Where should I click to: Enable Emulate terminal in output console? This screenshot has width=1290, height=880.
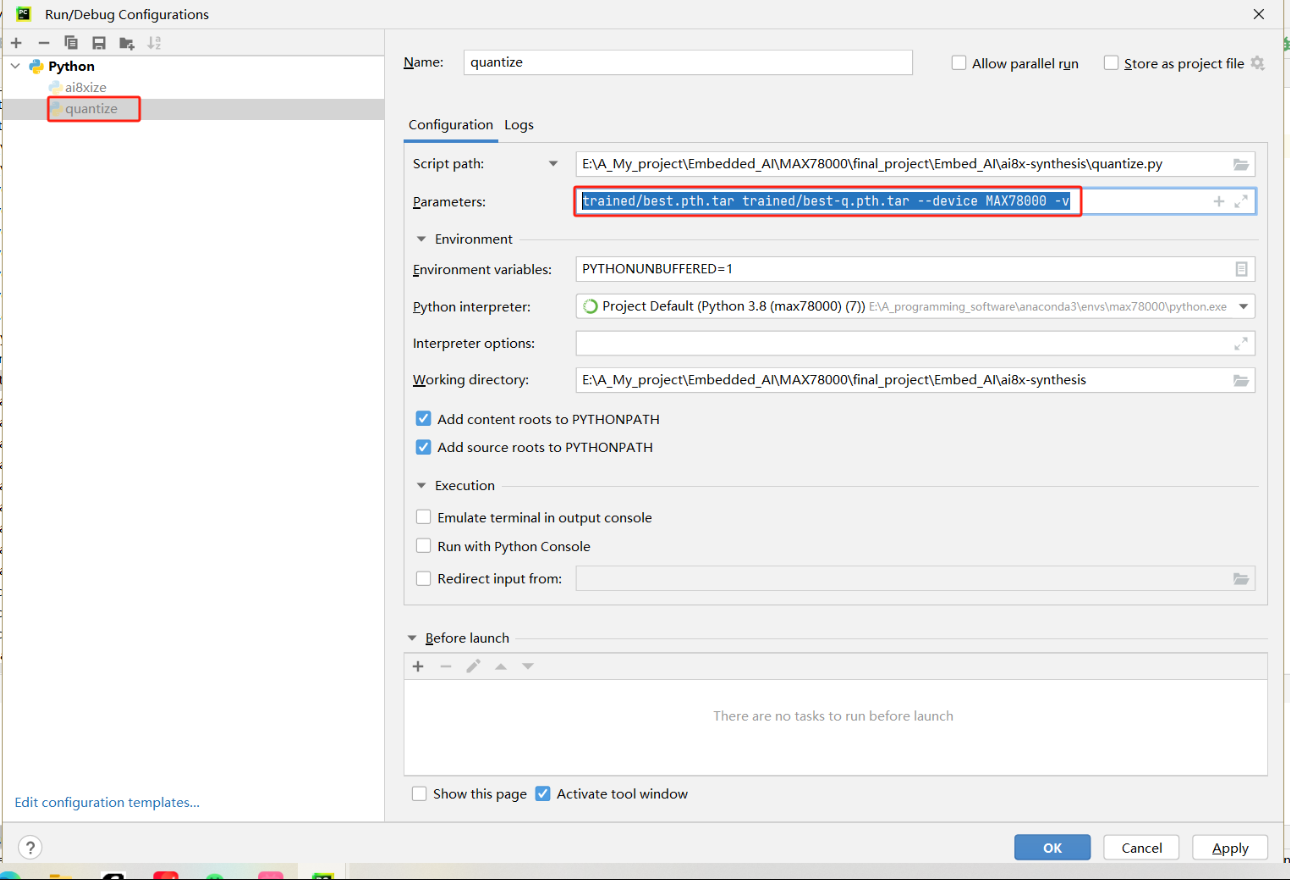(423, 517)
